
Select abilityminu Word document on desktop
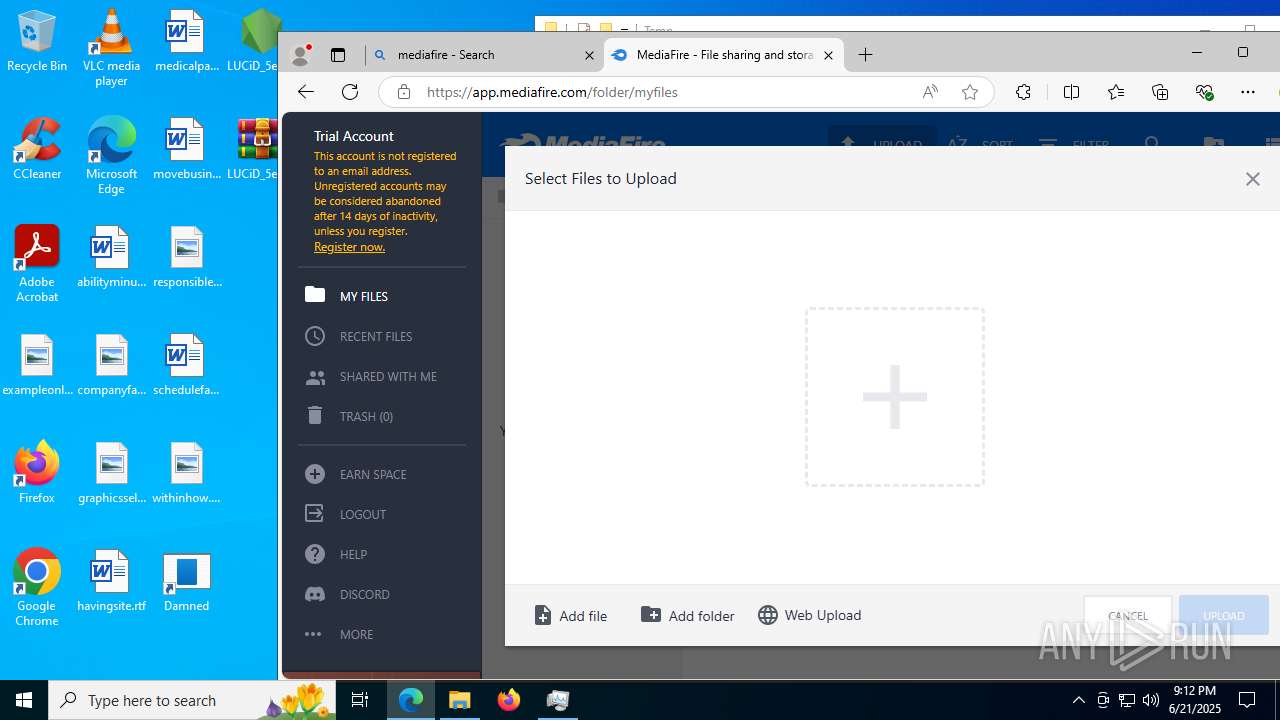click(x=111, y=257)
